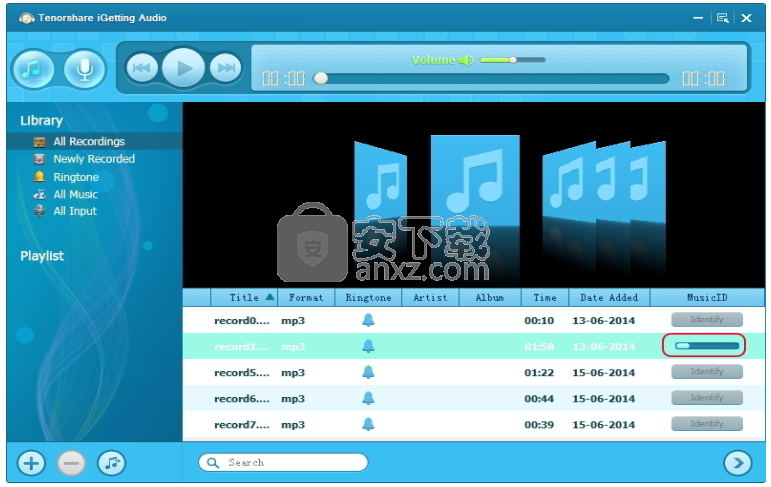Select the center album cover thumbnail
The width and height of the screenshot is (771, 487).
[475, 182]
